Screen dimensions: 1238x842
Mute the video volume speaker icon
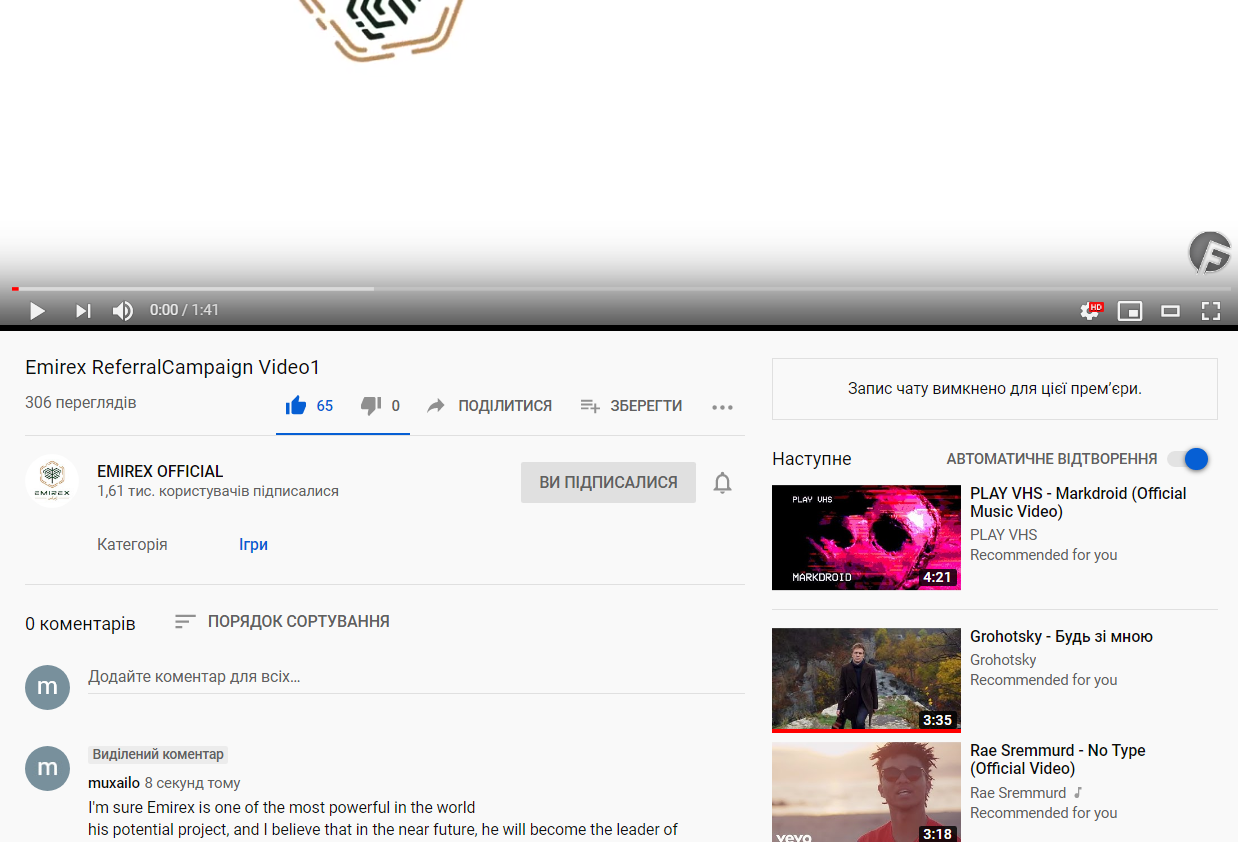[x=123, y=311]
